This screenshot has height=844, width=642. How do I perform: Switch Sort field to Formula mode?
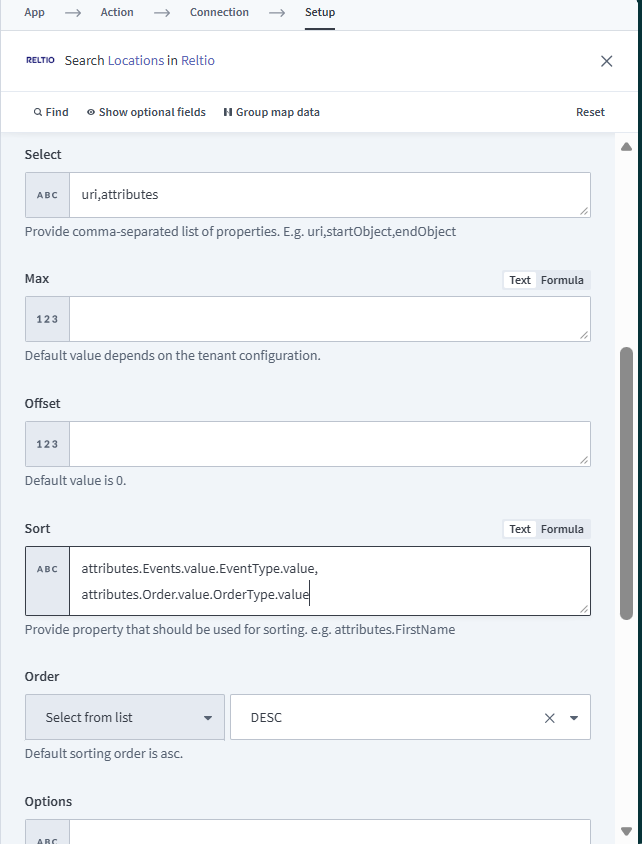(562, 529)
